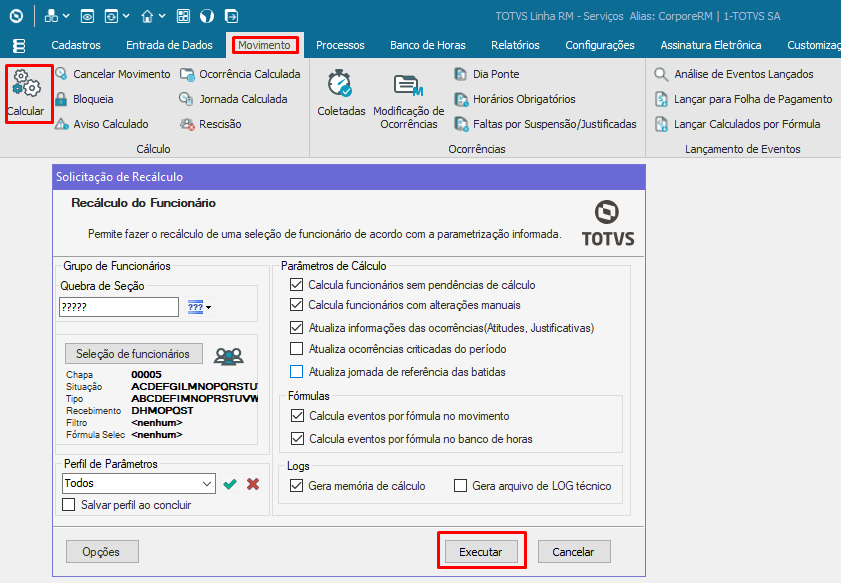Click the hamburger menu icon left of Cadastros
The width and height of the screenshot is (841, 583).
(19, 46)
